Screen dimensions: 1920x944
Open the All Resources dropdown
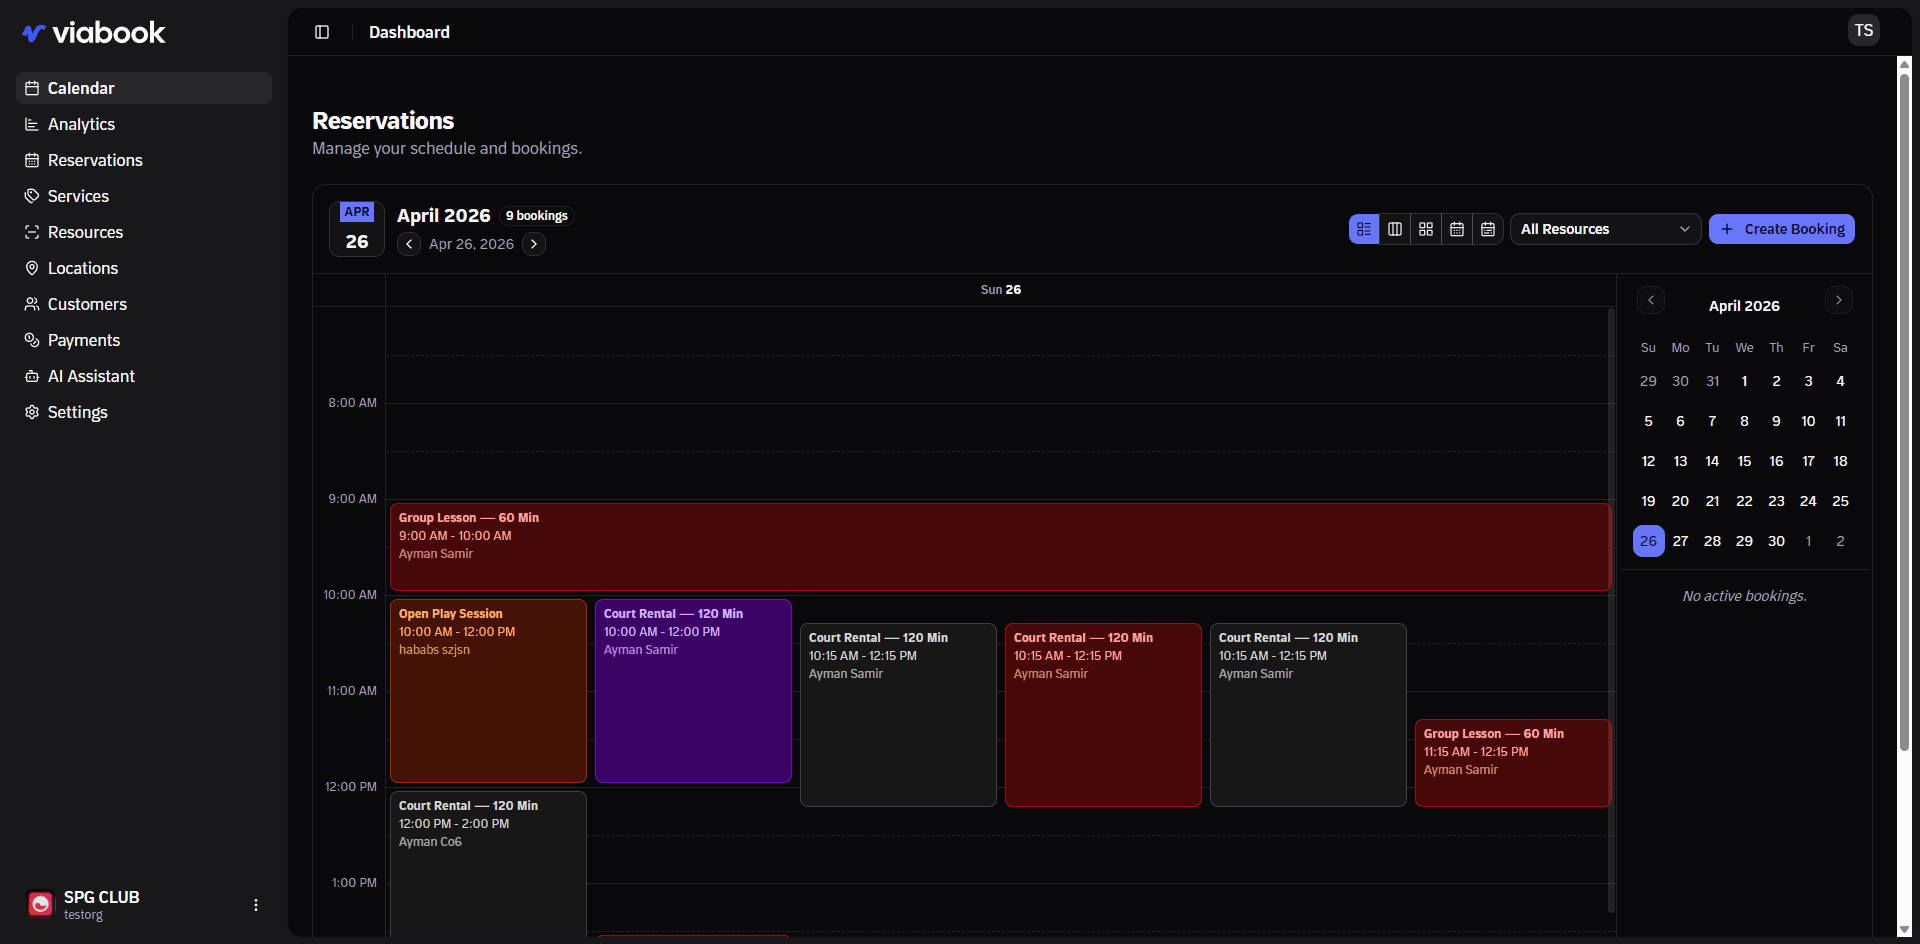(1605, 229)
